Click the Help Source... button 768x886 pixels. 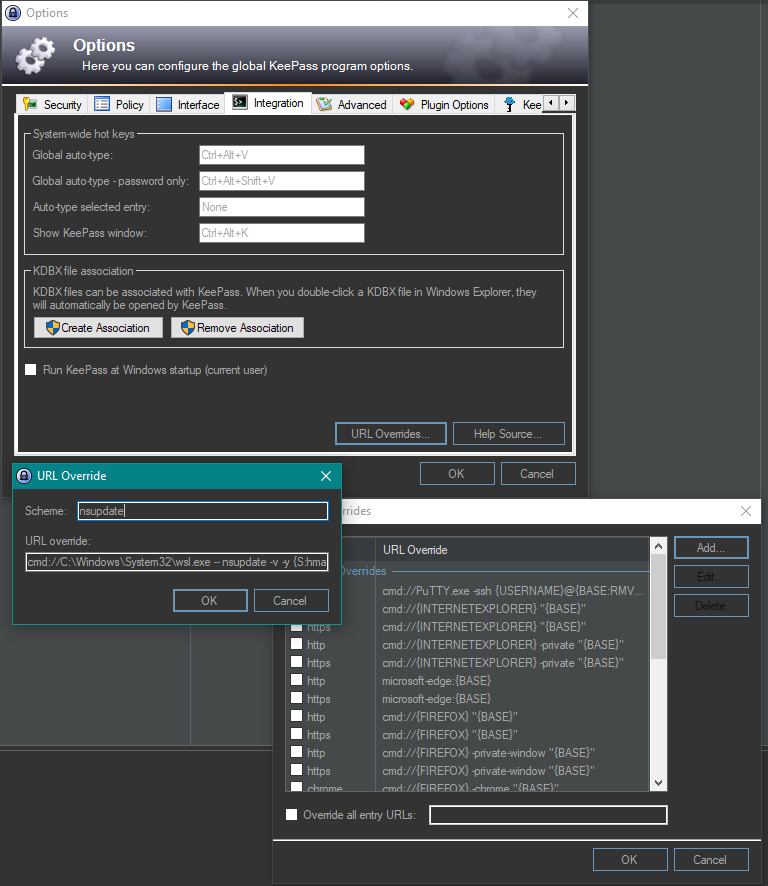[x=509, y=433]
